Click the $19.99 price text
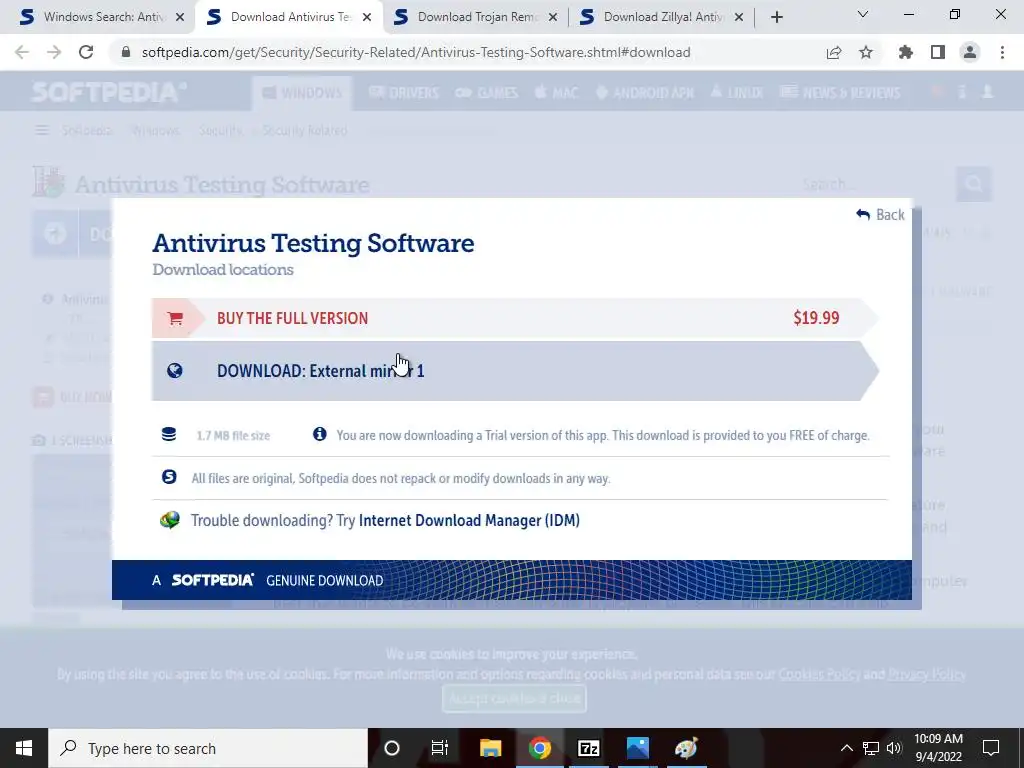The image size is (1024, 768). 816,318
